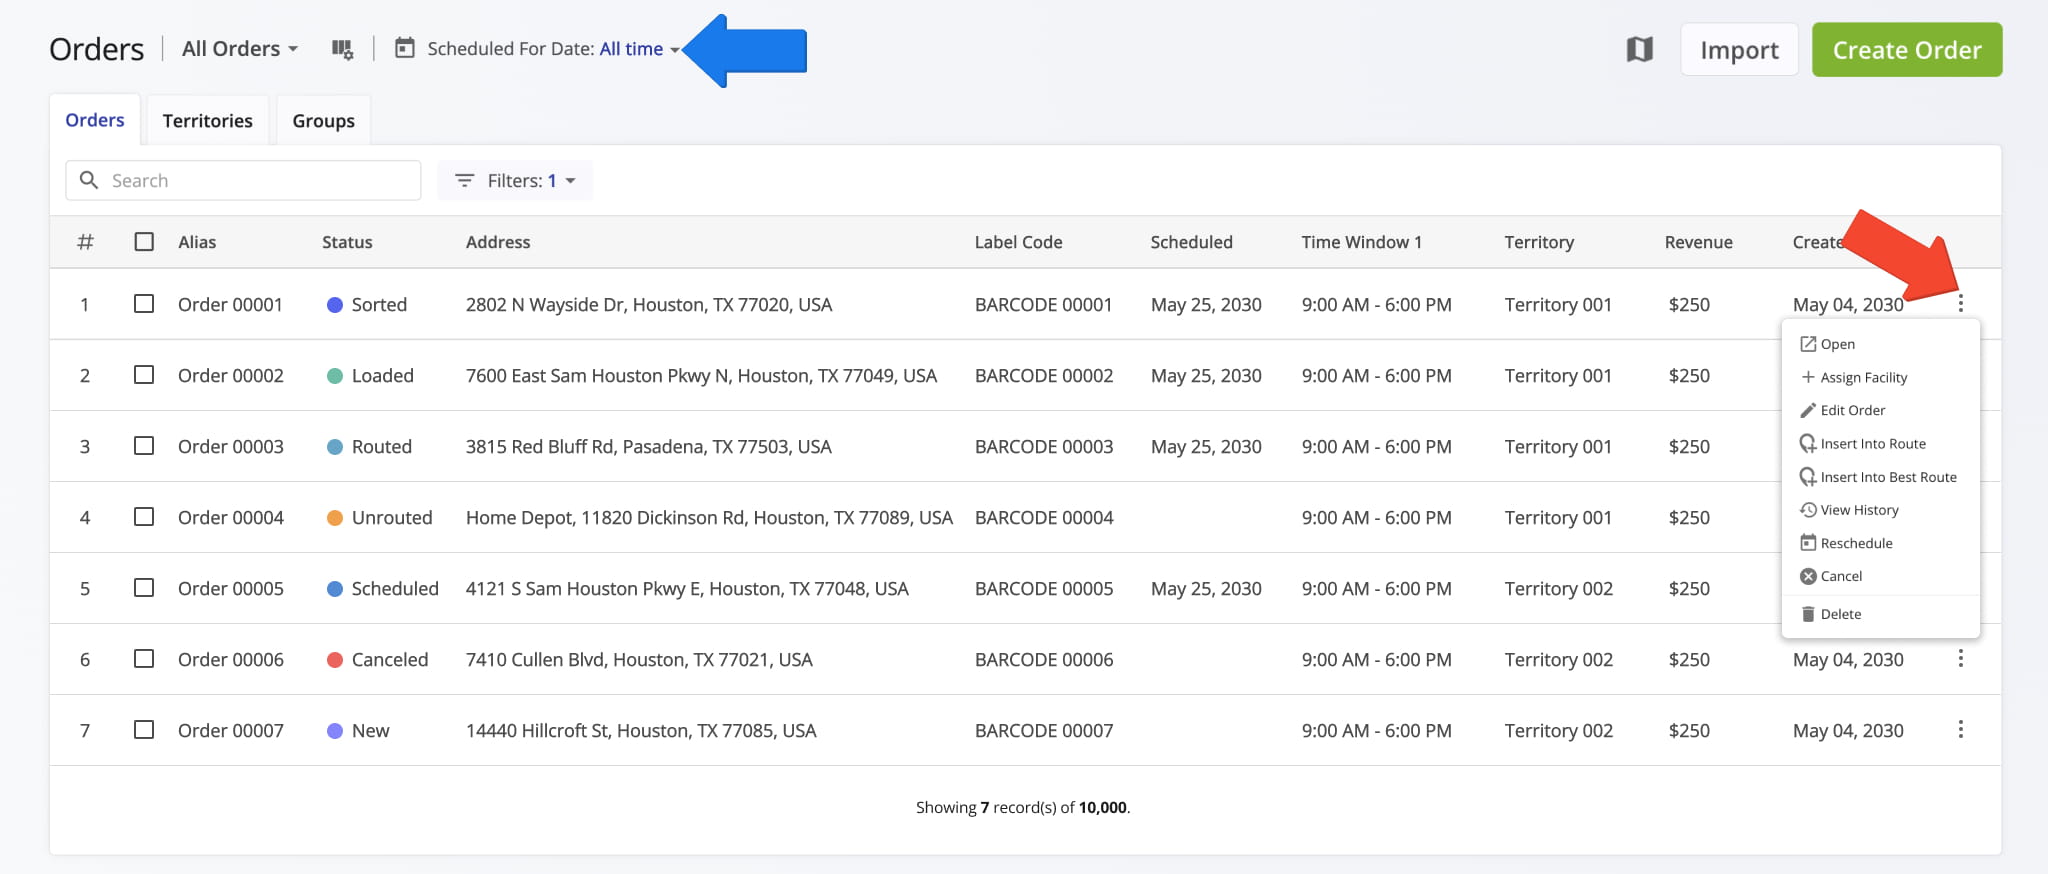Screen dimensions: 2048x874
Task: Click address 7410 Cullen Blvd
Action: click(639, 659)
